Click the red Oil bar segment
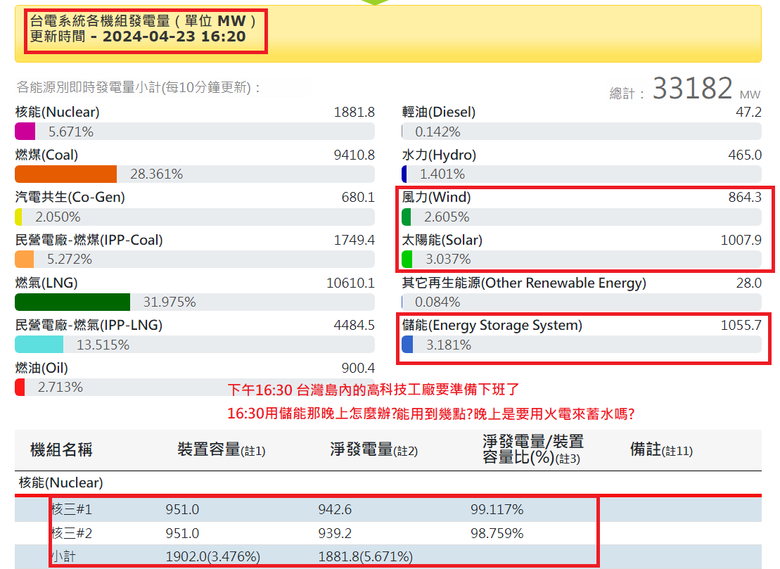780x569 pixels. [x=20, y=387]
